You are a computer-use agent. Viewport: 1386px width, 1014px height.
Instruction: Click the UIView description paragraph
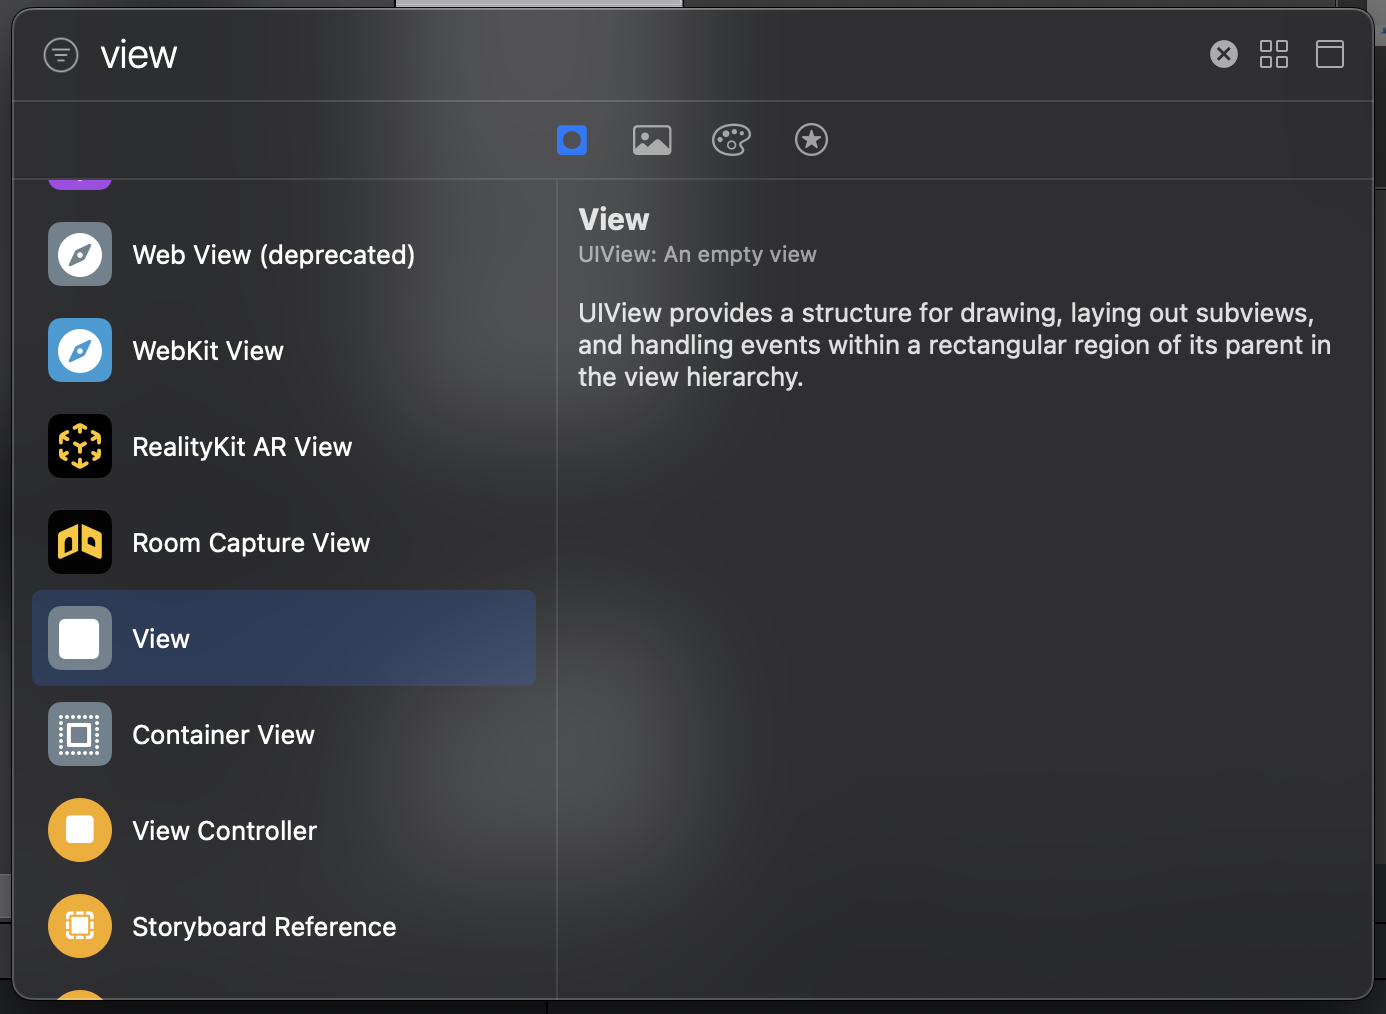click(x=954, y=345)
